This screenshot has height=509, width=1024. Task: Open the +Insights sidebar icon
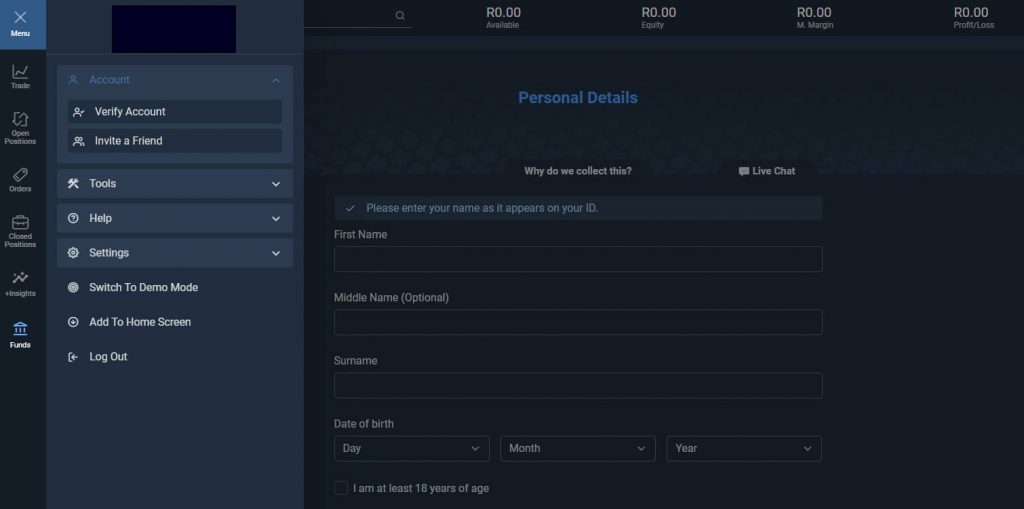click(x=20, y=277)
